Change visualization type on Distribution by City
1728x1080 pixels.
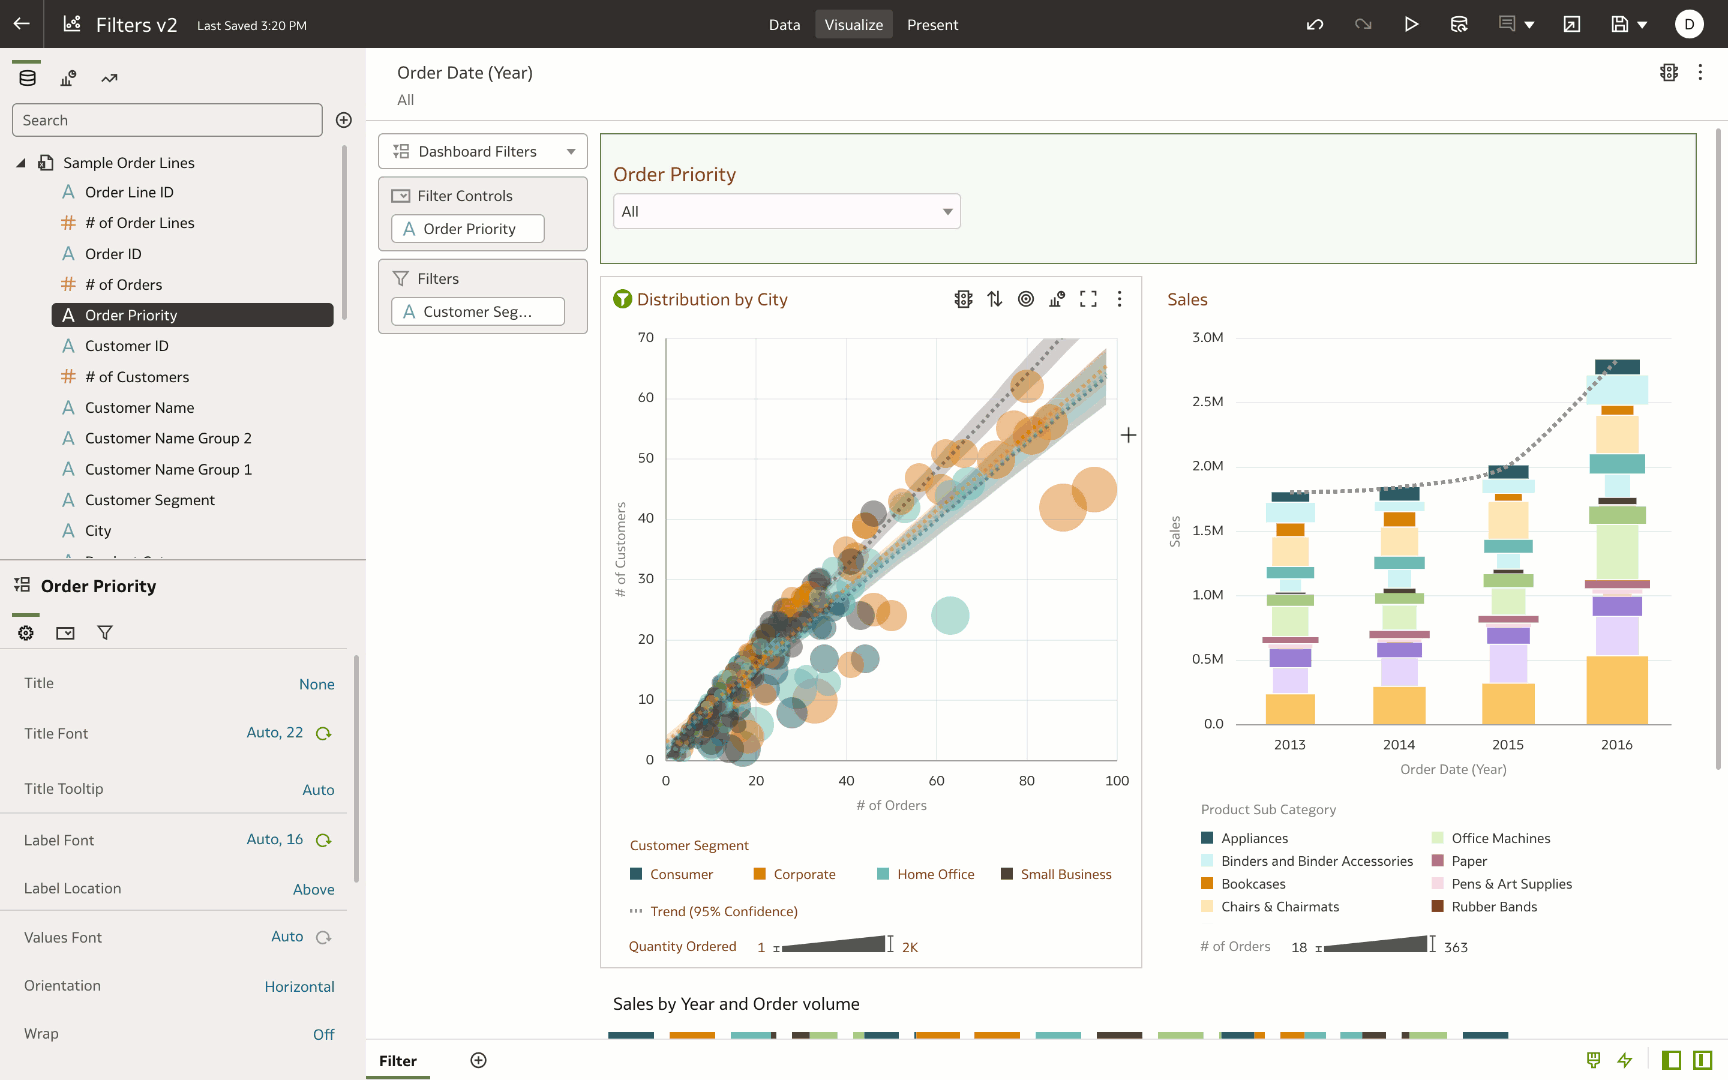1057,299
